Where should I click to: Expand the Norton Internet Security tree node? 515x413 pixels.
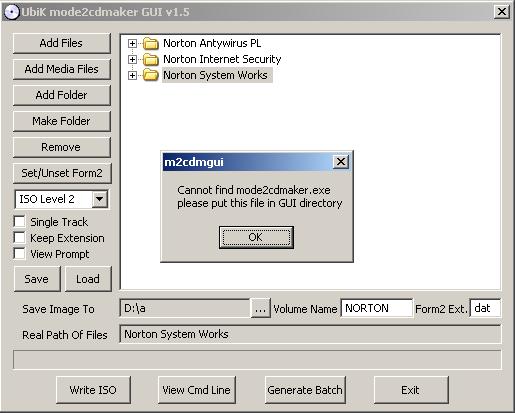click(132, 59)
